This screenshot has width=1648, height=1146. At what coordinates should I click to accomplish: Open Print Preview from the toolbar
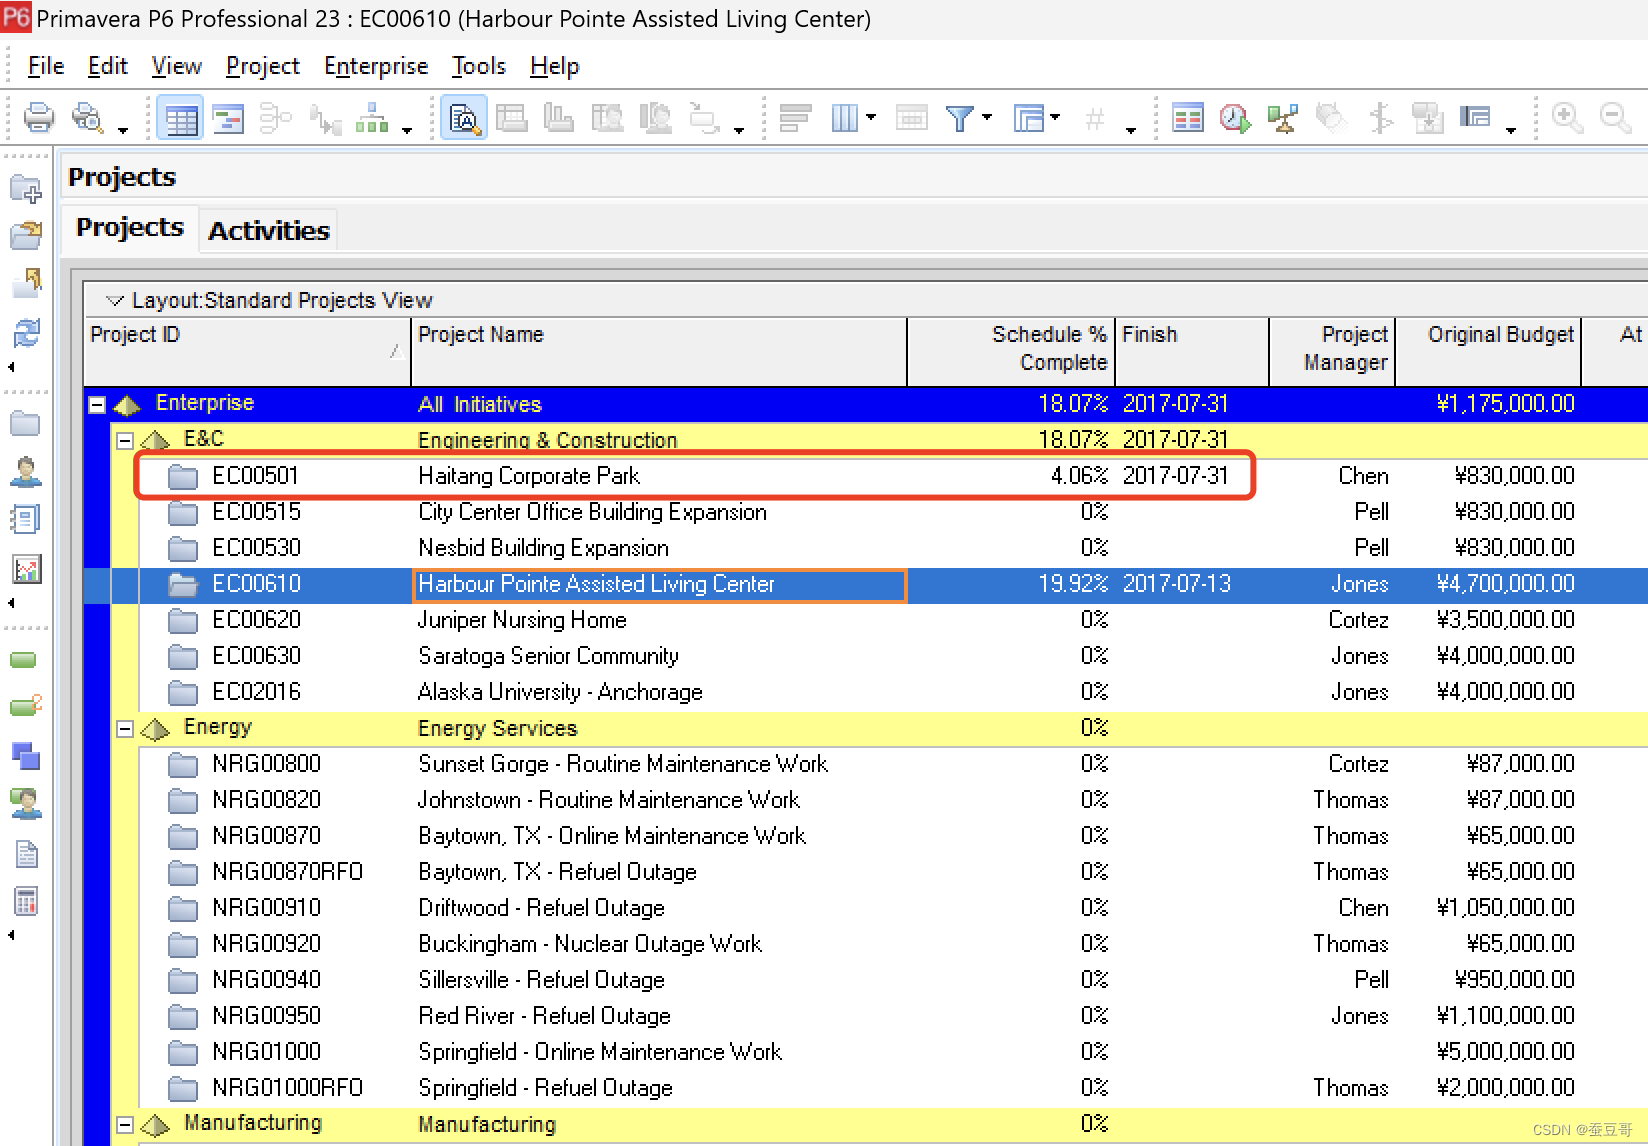tap(88, 118)
